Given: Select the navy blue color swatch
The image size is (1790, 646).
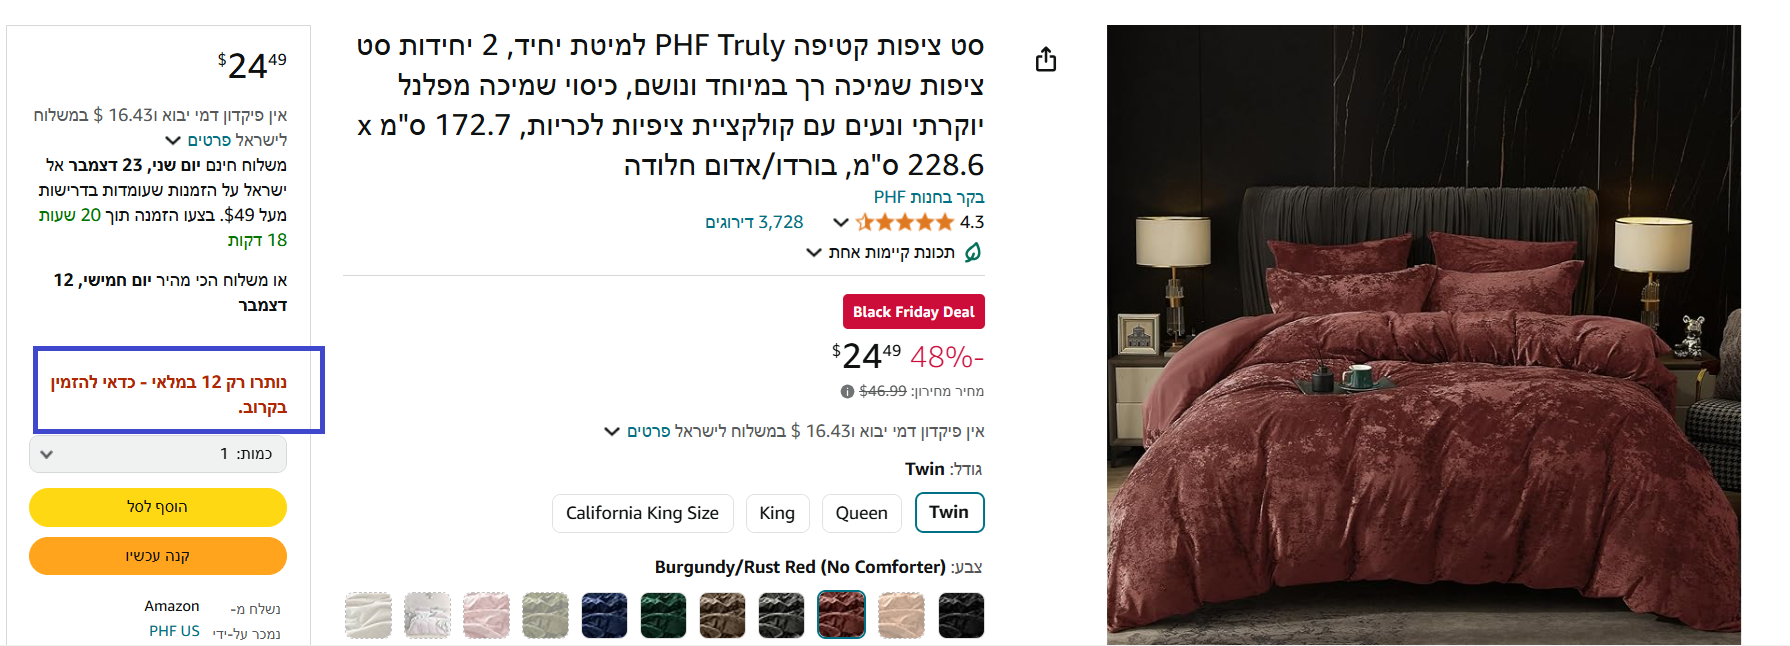Looking at the screenshot, I should pos(604,615).
